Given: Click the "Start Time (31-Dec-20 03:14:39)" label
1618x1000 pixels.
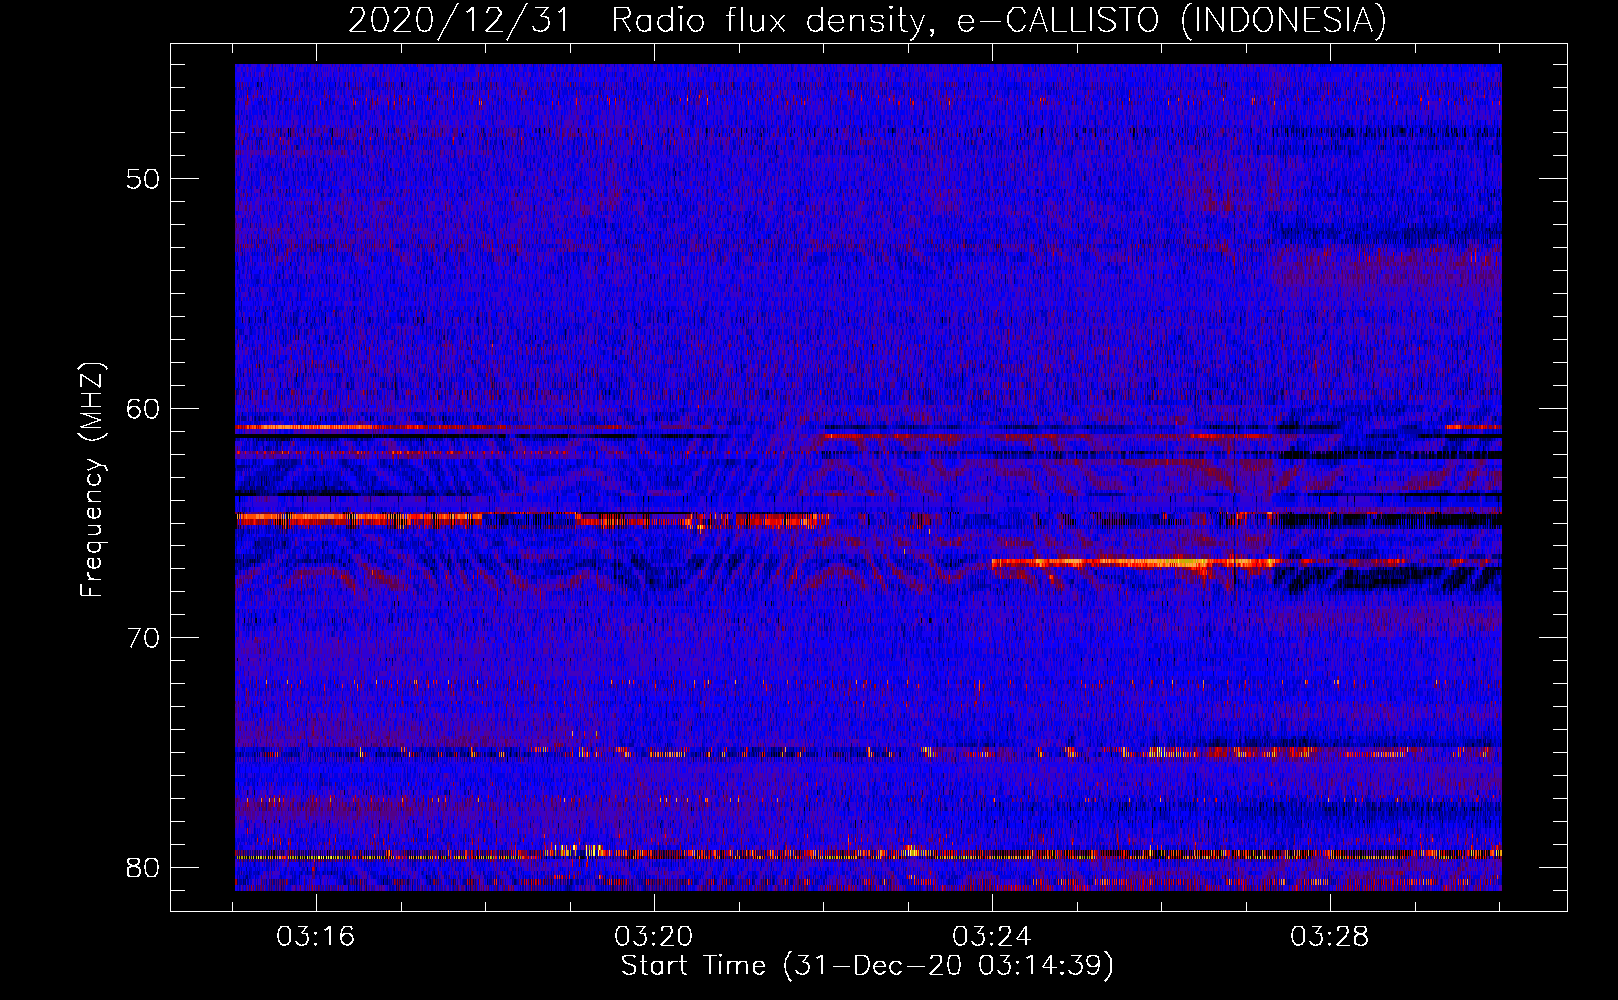Looking at the screenshot, I should click(x=867, y=966).
